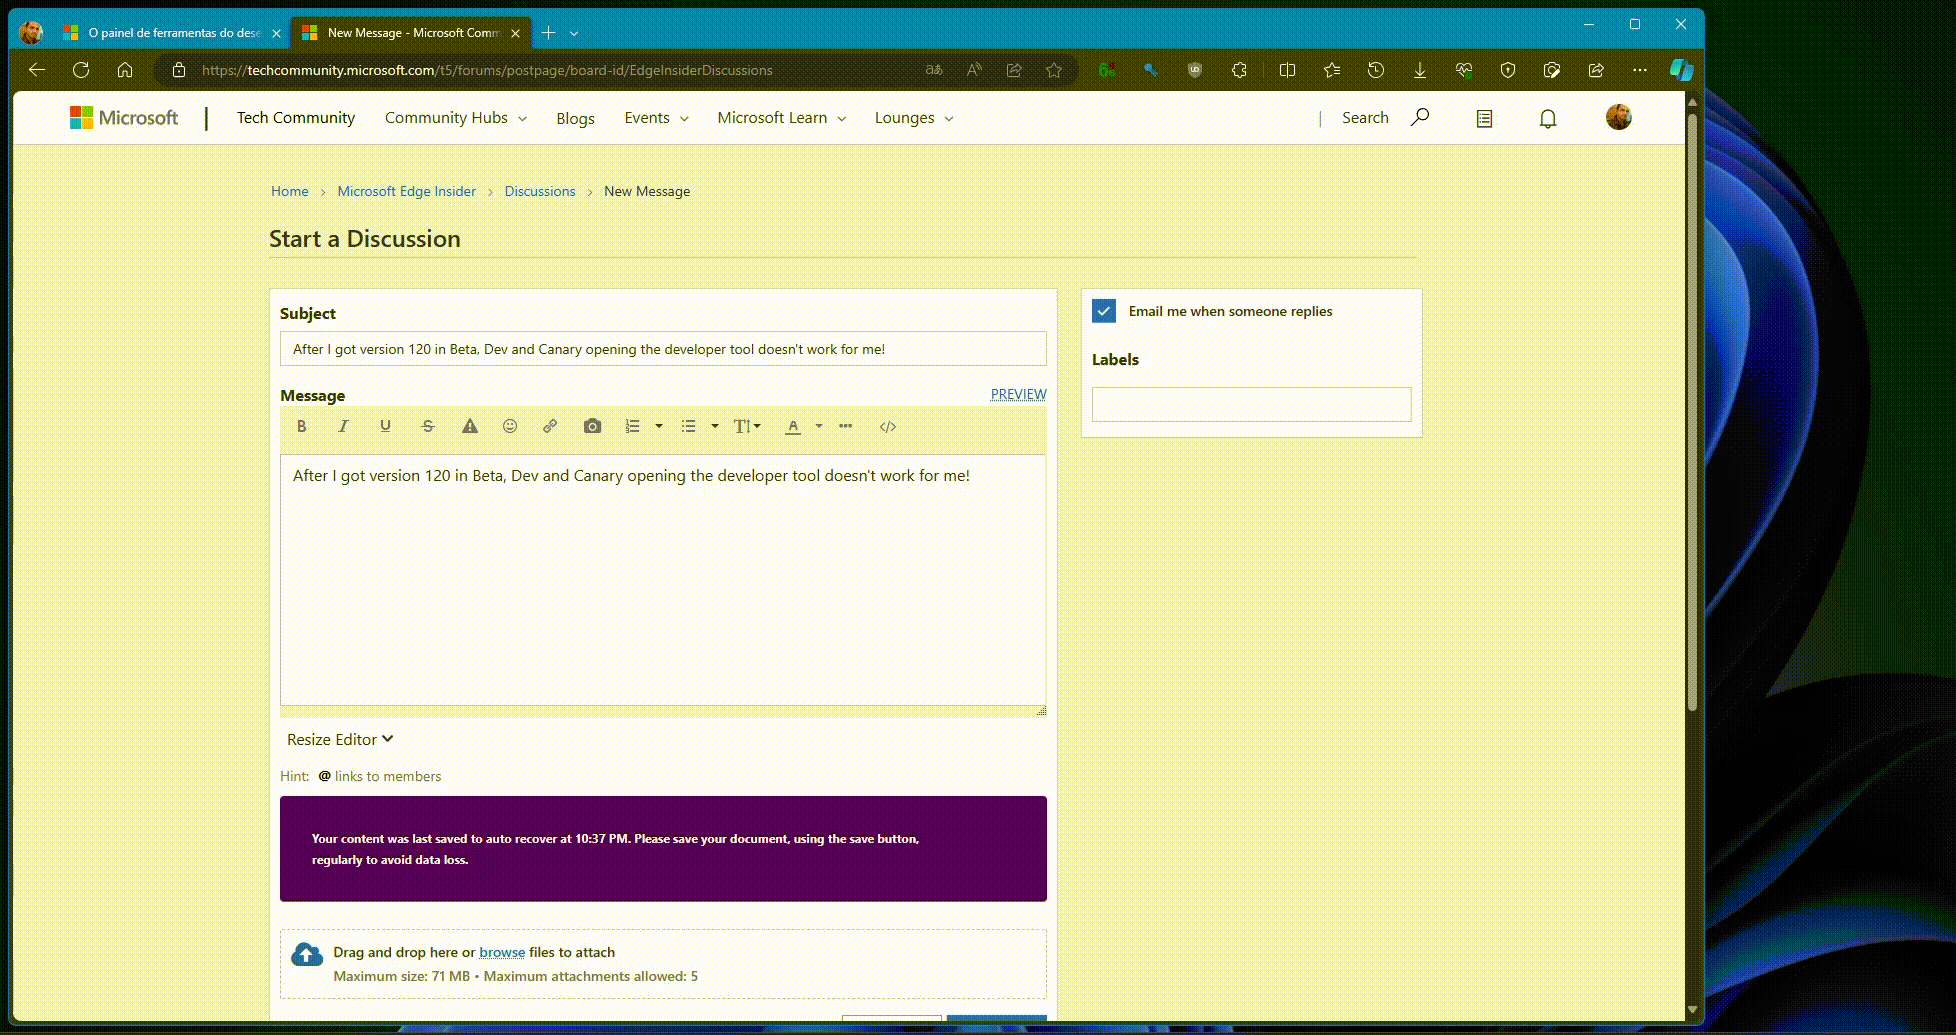Open the spoiler/alert formatting icon

[469, 426]
